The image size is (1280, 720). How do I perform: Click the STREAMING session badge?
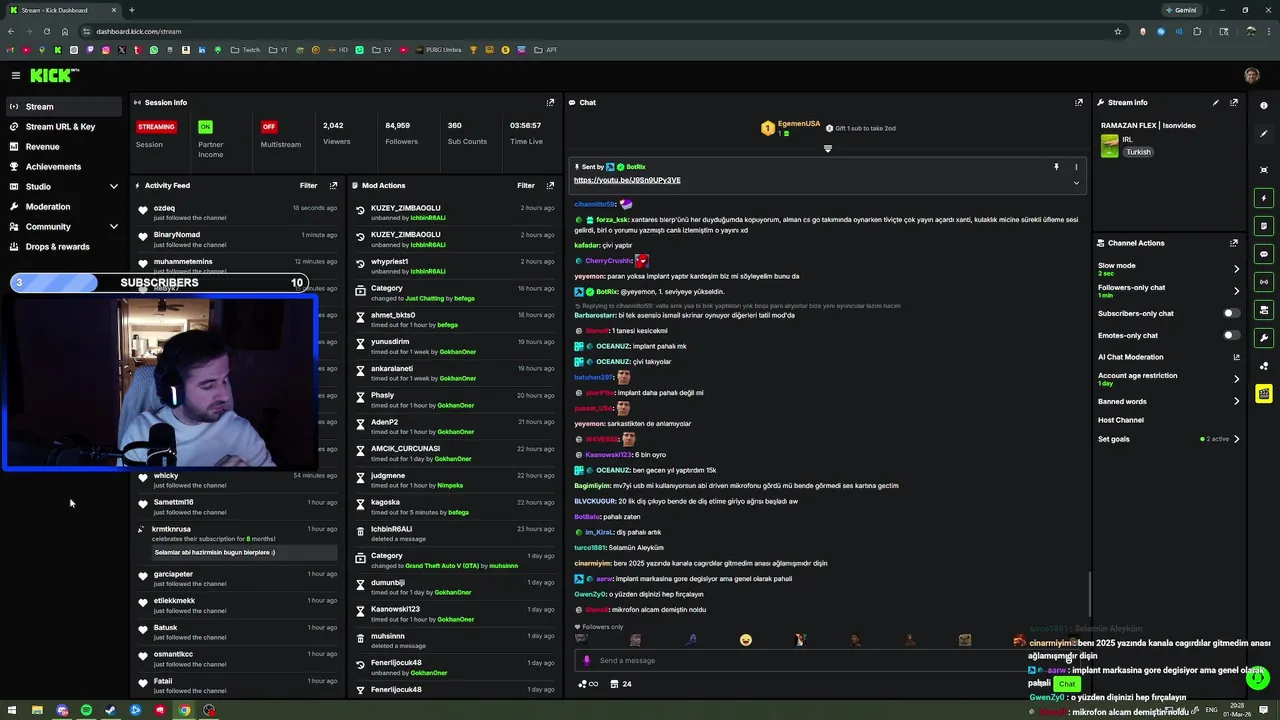(x=156, y=127)
